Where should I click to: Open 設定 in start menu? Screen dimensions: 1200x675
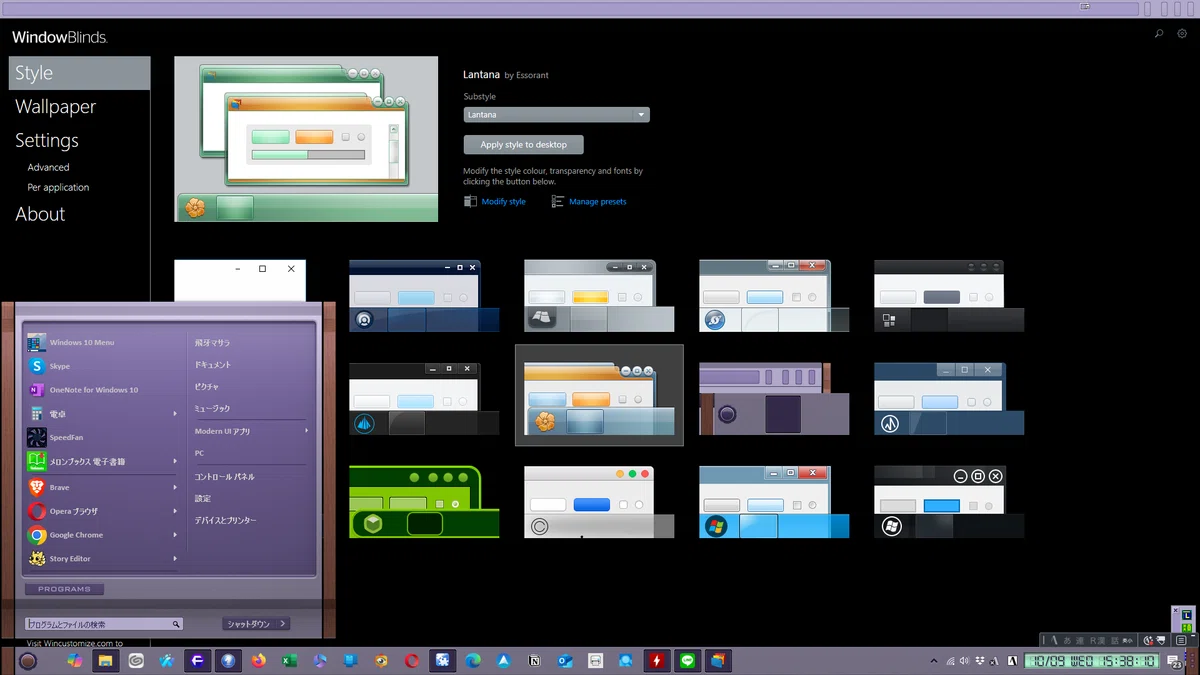pos(202,499)
